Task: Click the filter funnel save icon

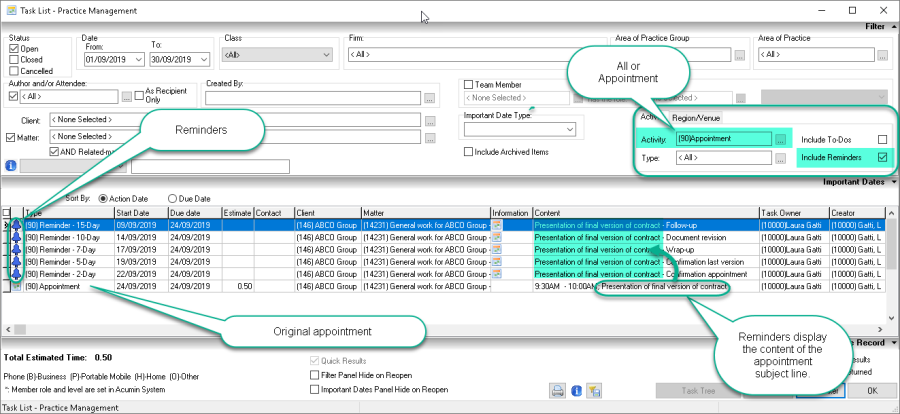Action: 595,391
